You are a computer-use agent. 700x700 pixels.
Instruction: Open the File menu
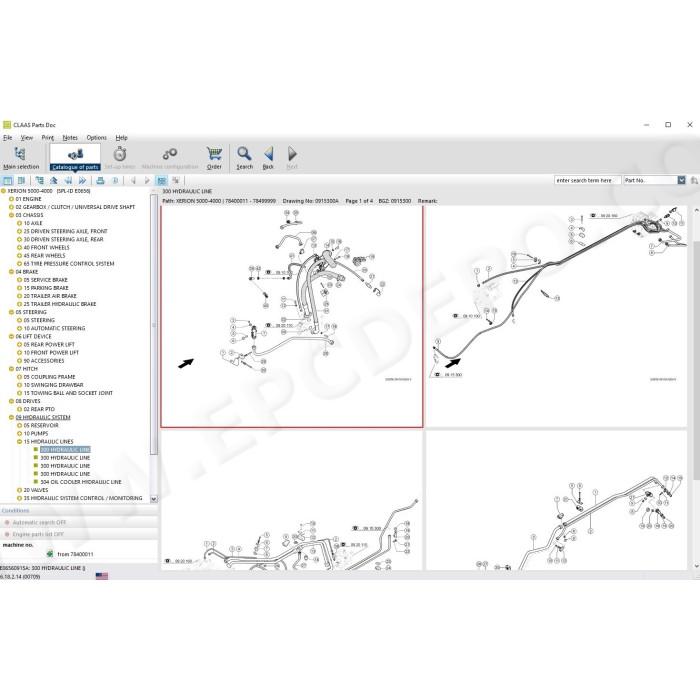(x=8, y=138)
